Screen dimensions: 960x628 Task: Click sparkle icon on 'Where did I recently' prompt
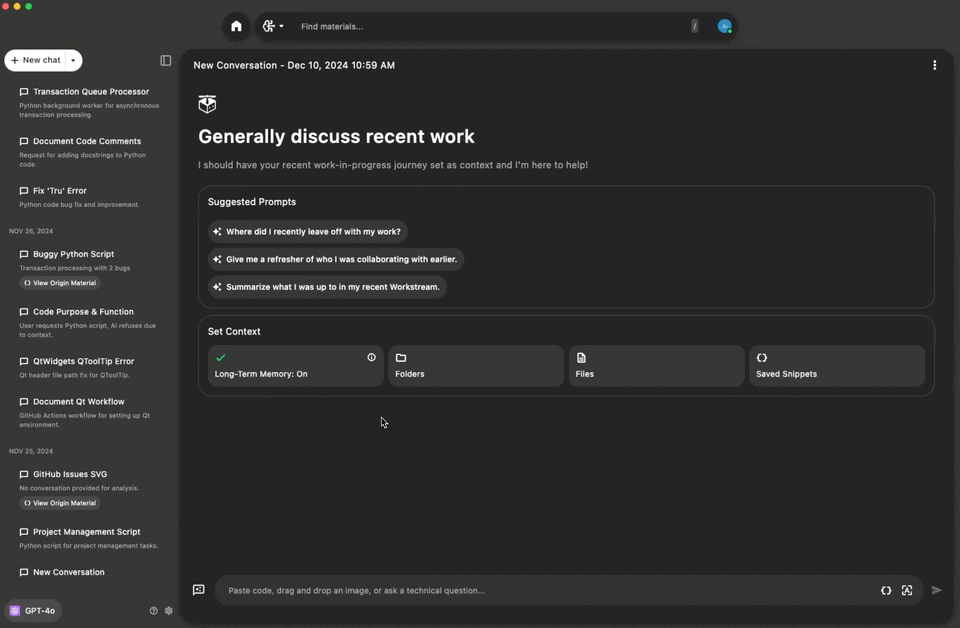[217, 231]
